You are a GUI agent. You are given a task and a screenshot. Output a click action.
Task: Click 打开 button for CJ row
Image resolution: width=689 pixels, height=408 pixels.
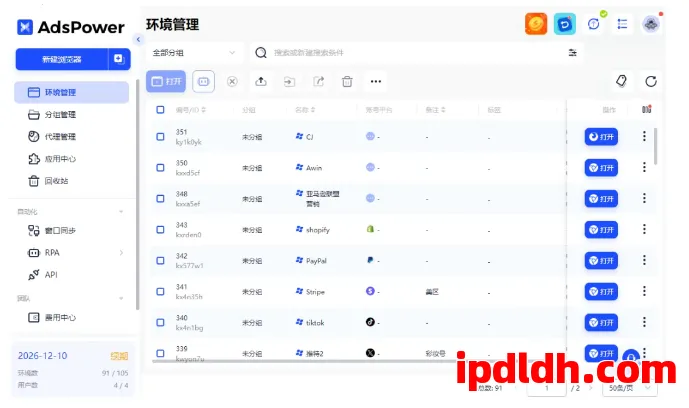[x=601, y=137]
